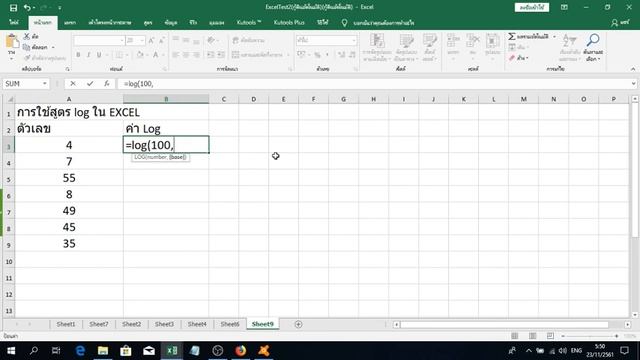Click the row 5 header
Image resolution: width=640 pixels, height=360 pixels.
pyautogui.click(x=9, y=178)
